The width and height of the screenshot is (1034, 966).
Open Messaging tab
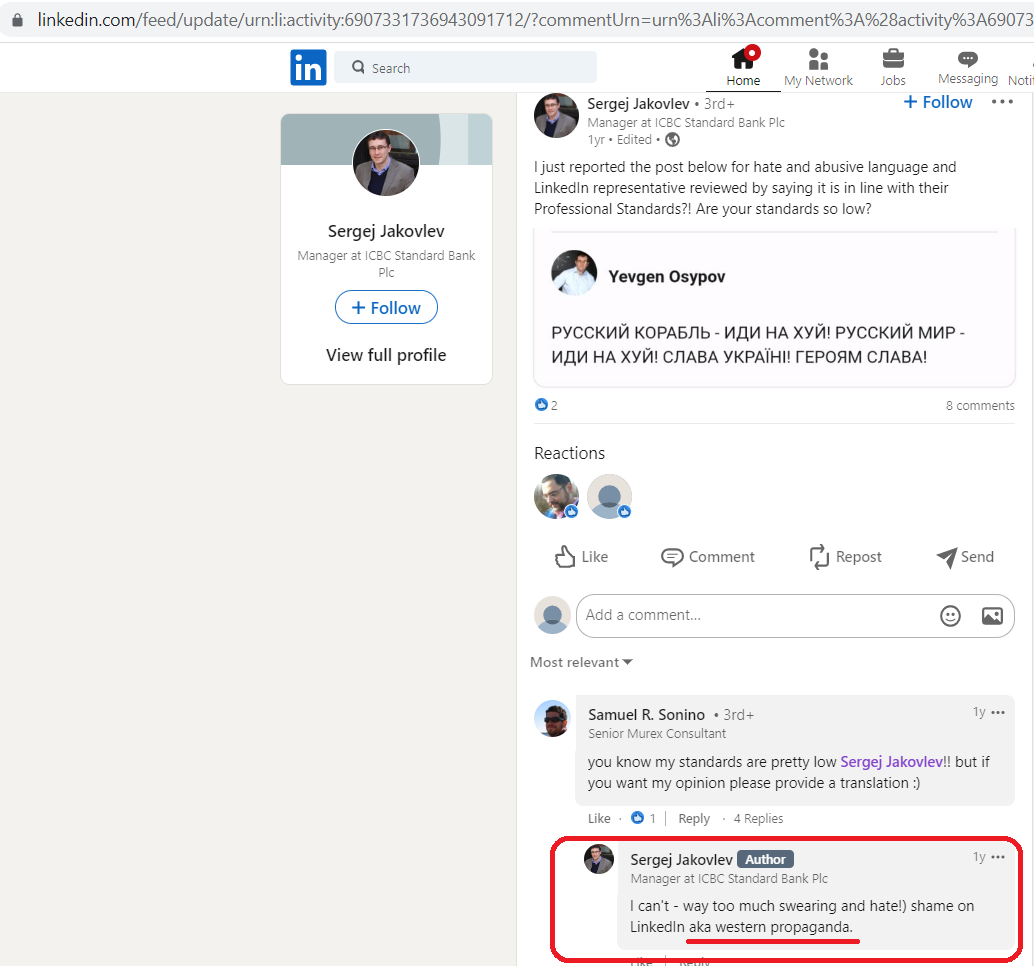coord(967,67)
